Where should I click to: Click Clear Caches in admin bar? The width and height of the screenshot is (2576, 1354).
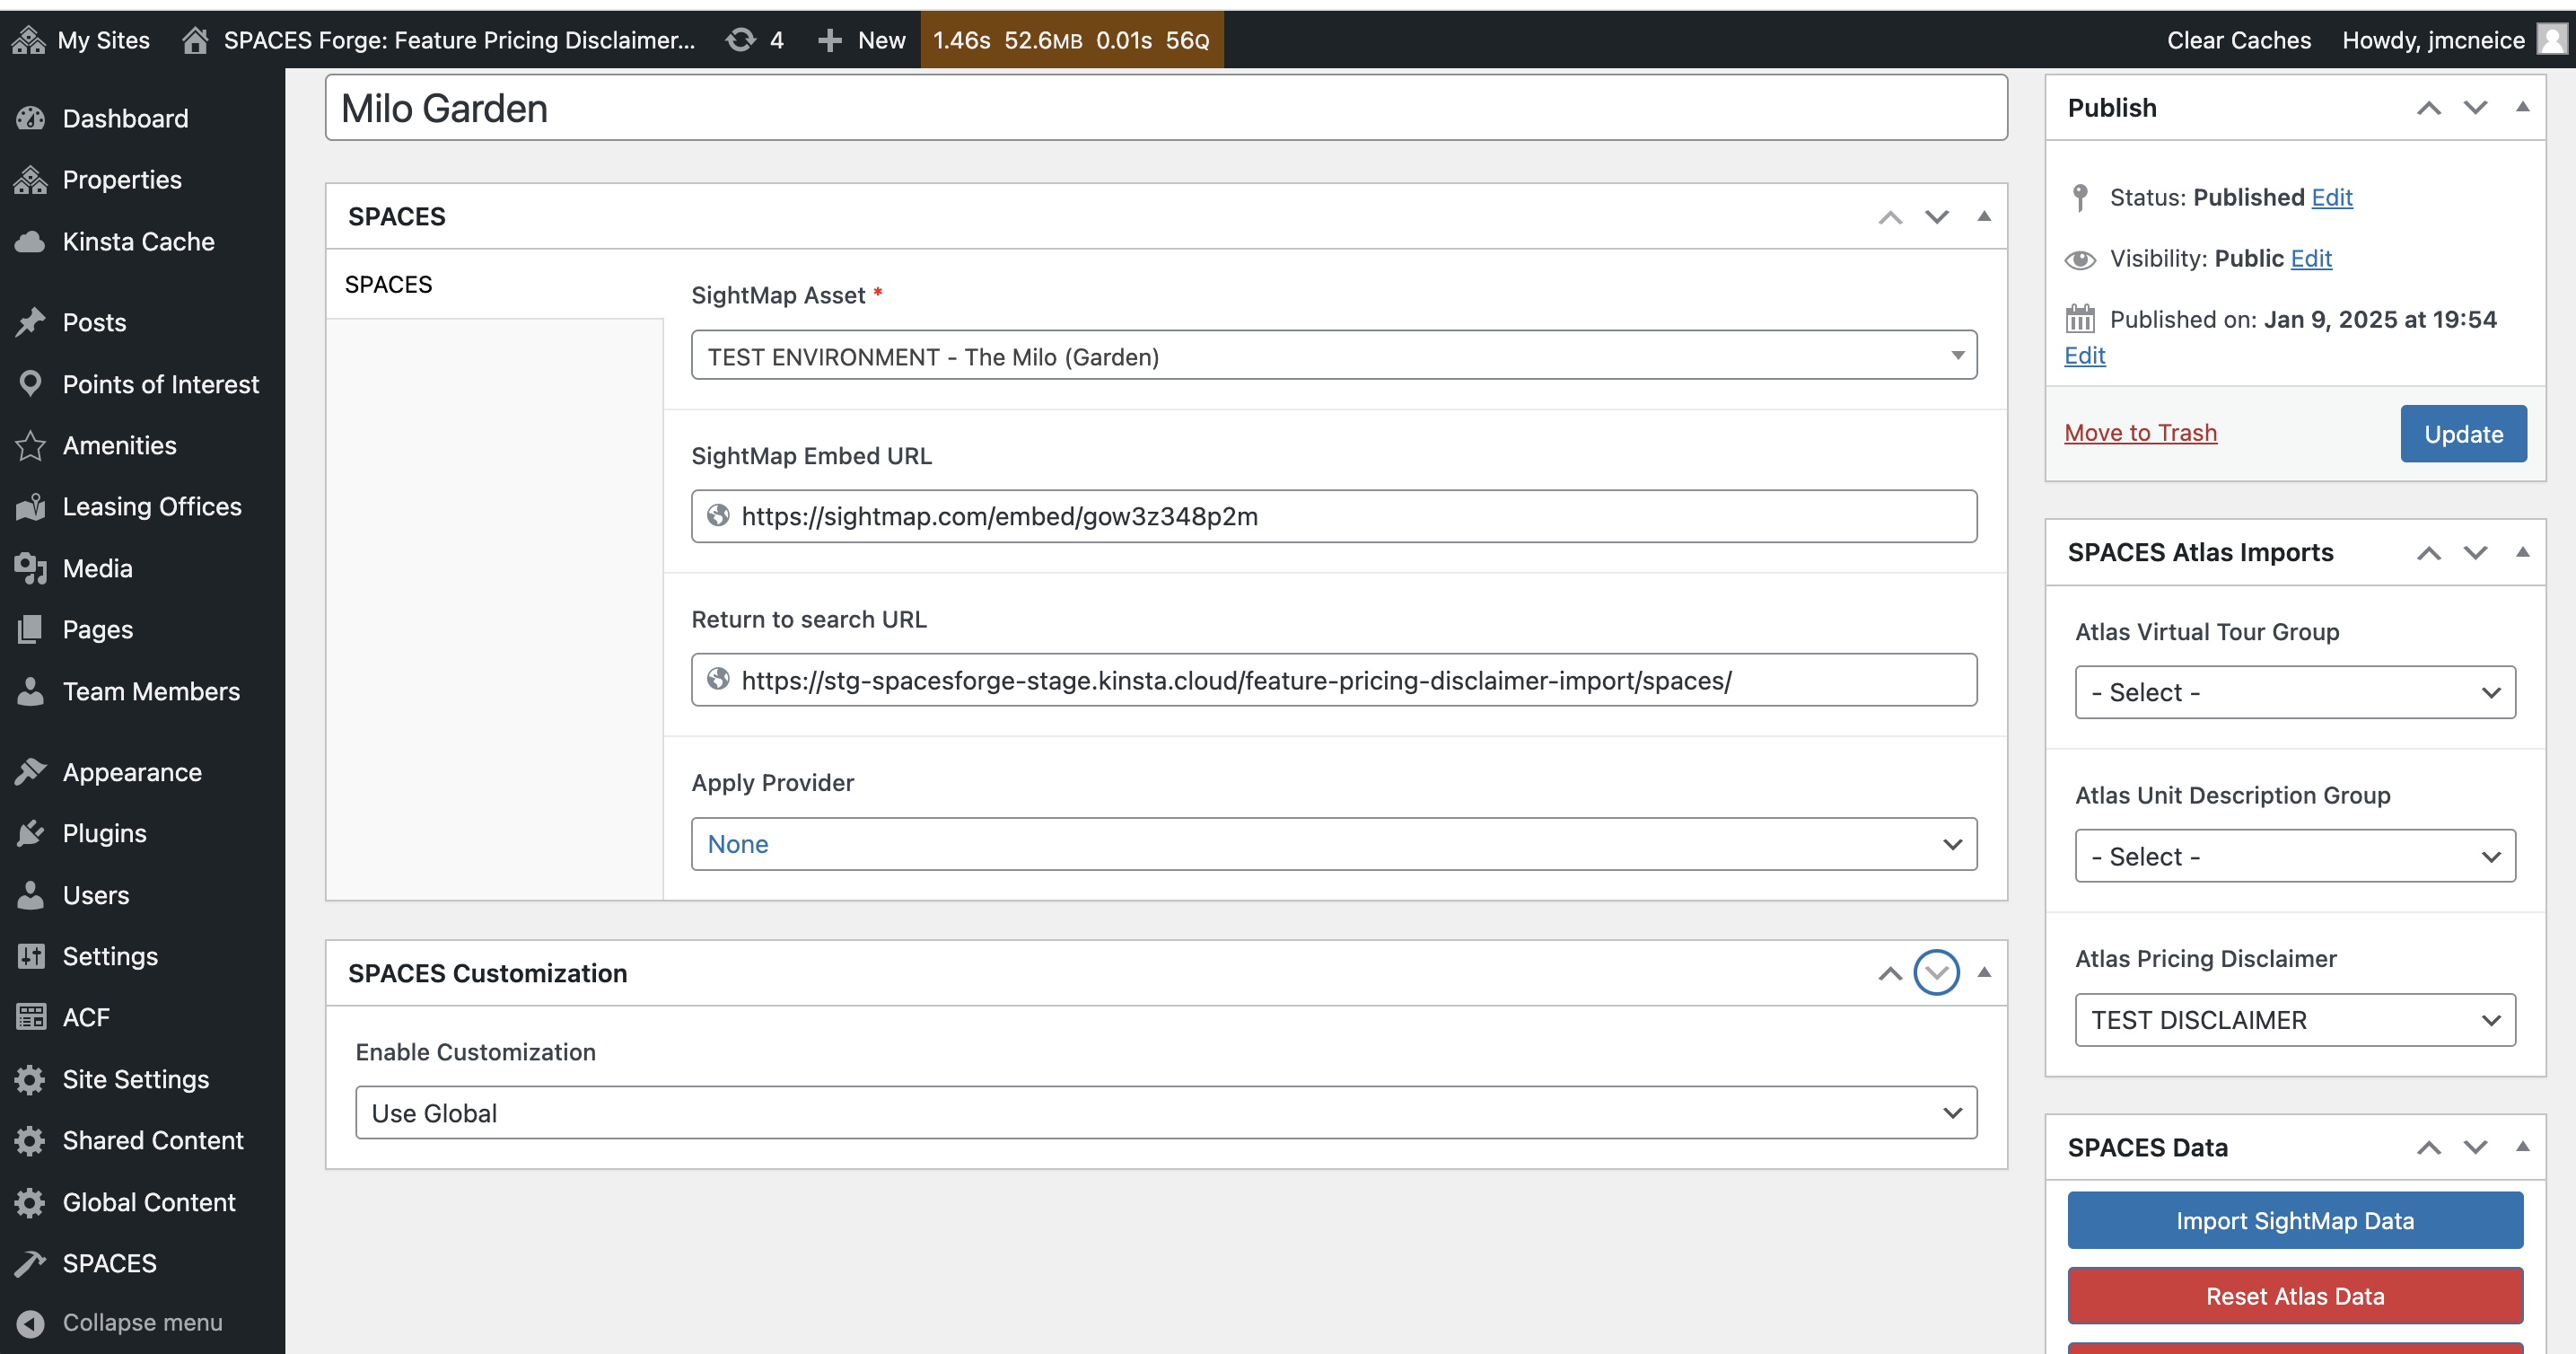2238,40
